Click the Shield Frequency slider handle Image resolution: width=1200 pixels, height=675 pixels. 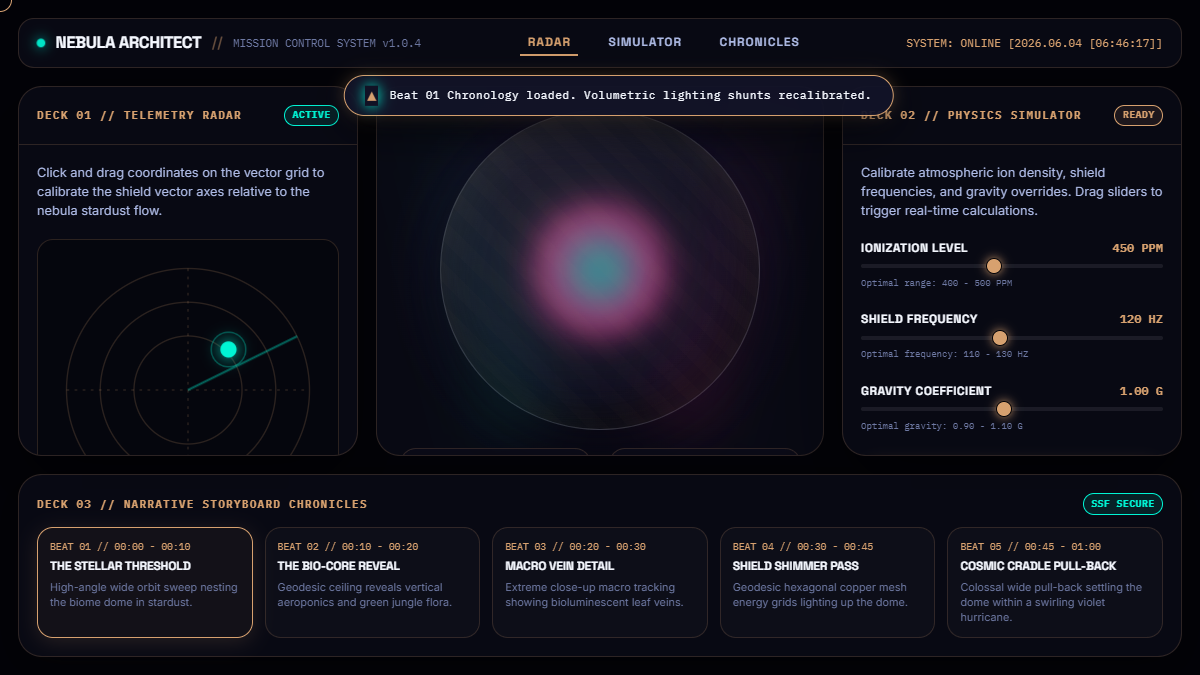[x=999, y=338]
